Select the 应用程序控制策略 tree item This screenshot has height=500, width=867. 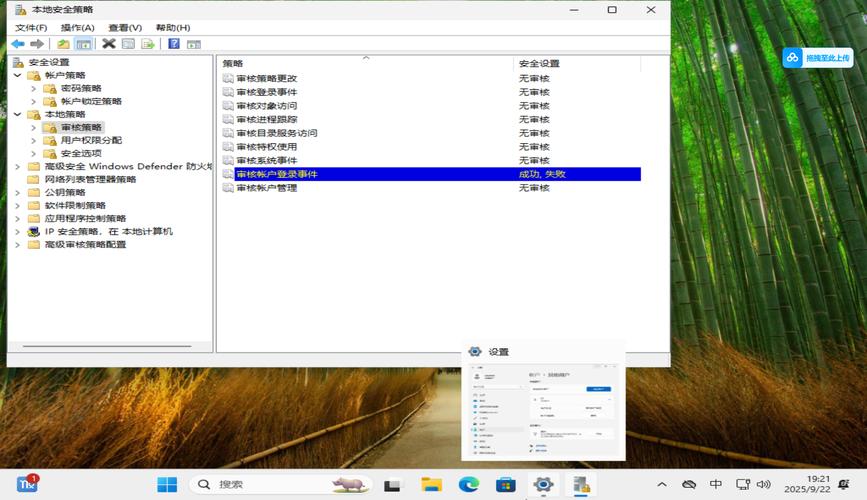85,218
